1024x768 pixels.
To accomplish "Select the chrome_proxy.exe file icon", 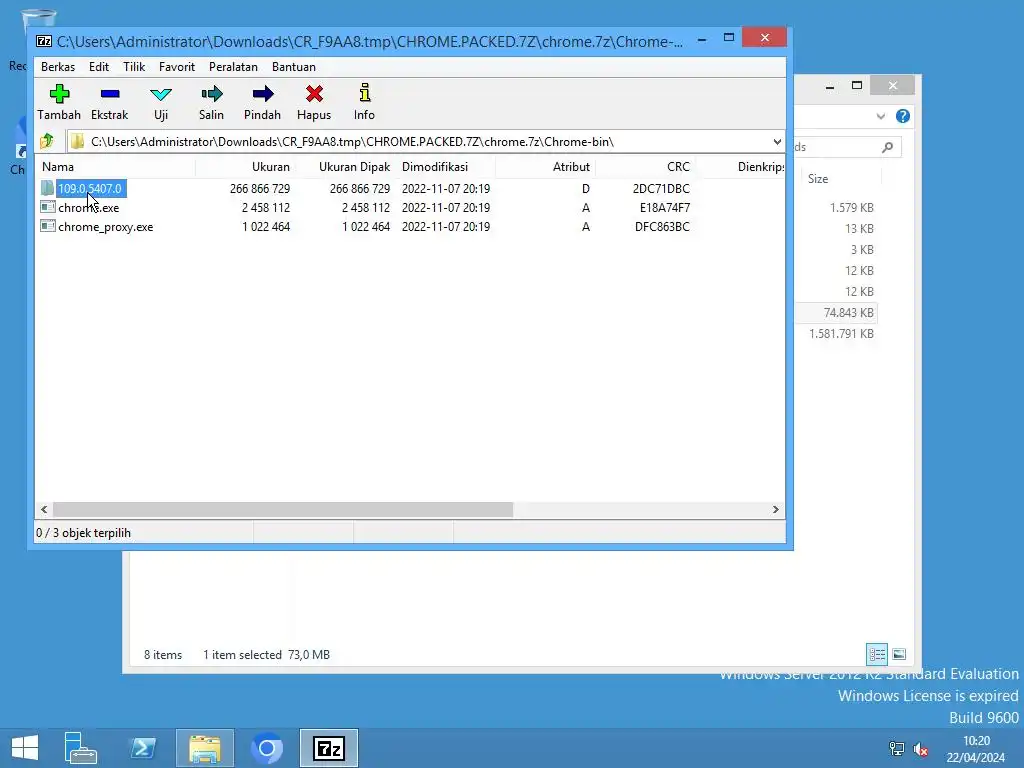I will pos(47,226).
